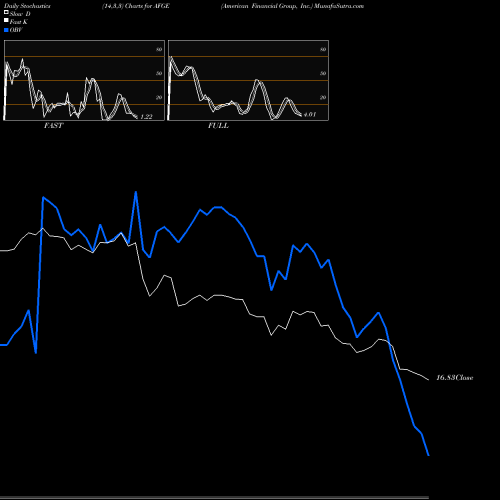Click the FULL label under the chart
Screen dimensions: 500x500
tap(218, 126)
